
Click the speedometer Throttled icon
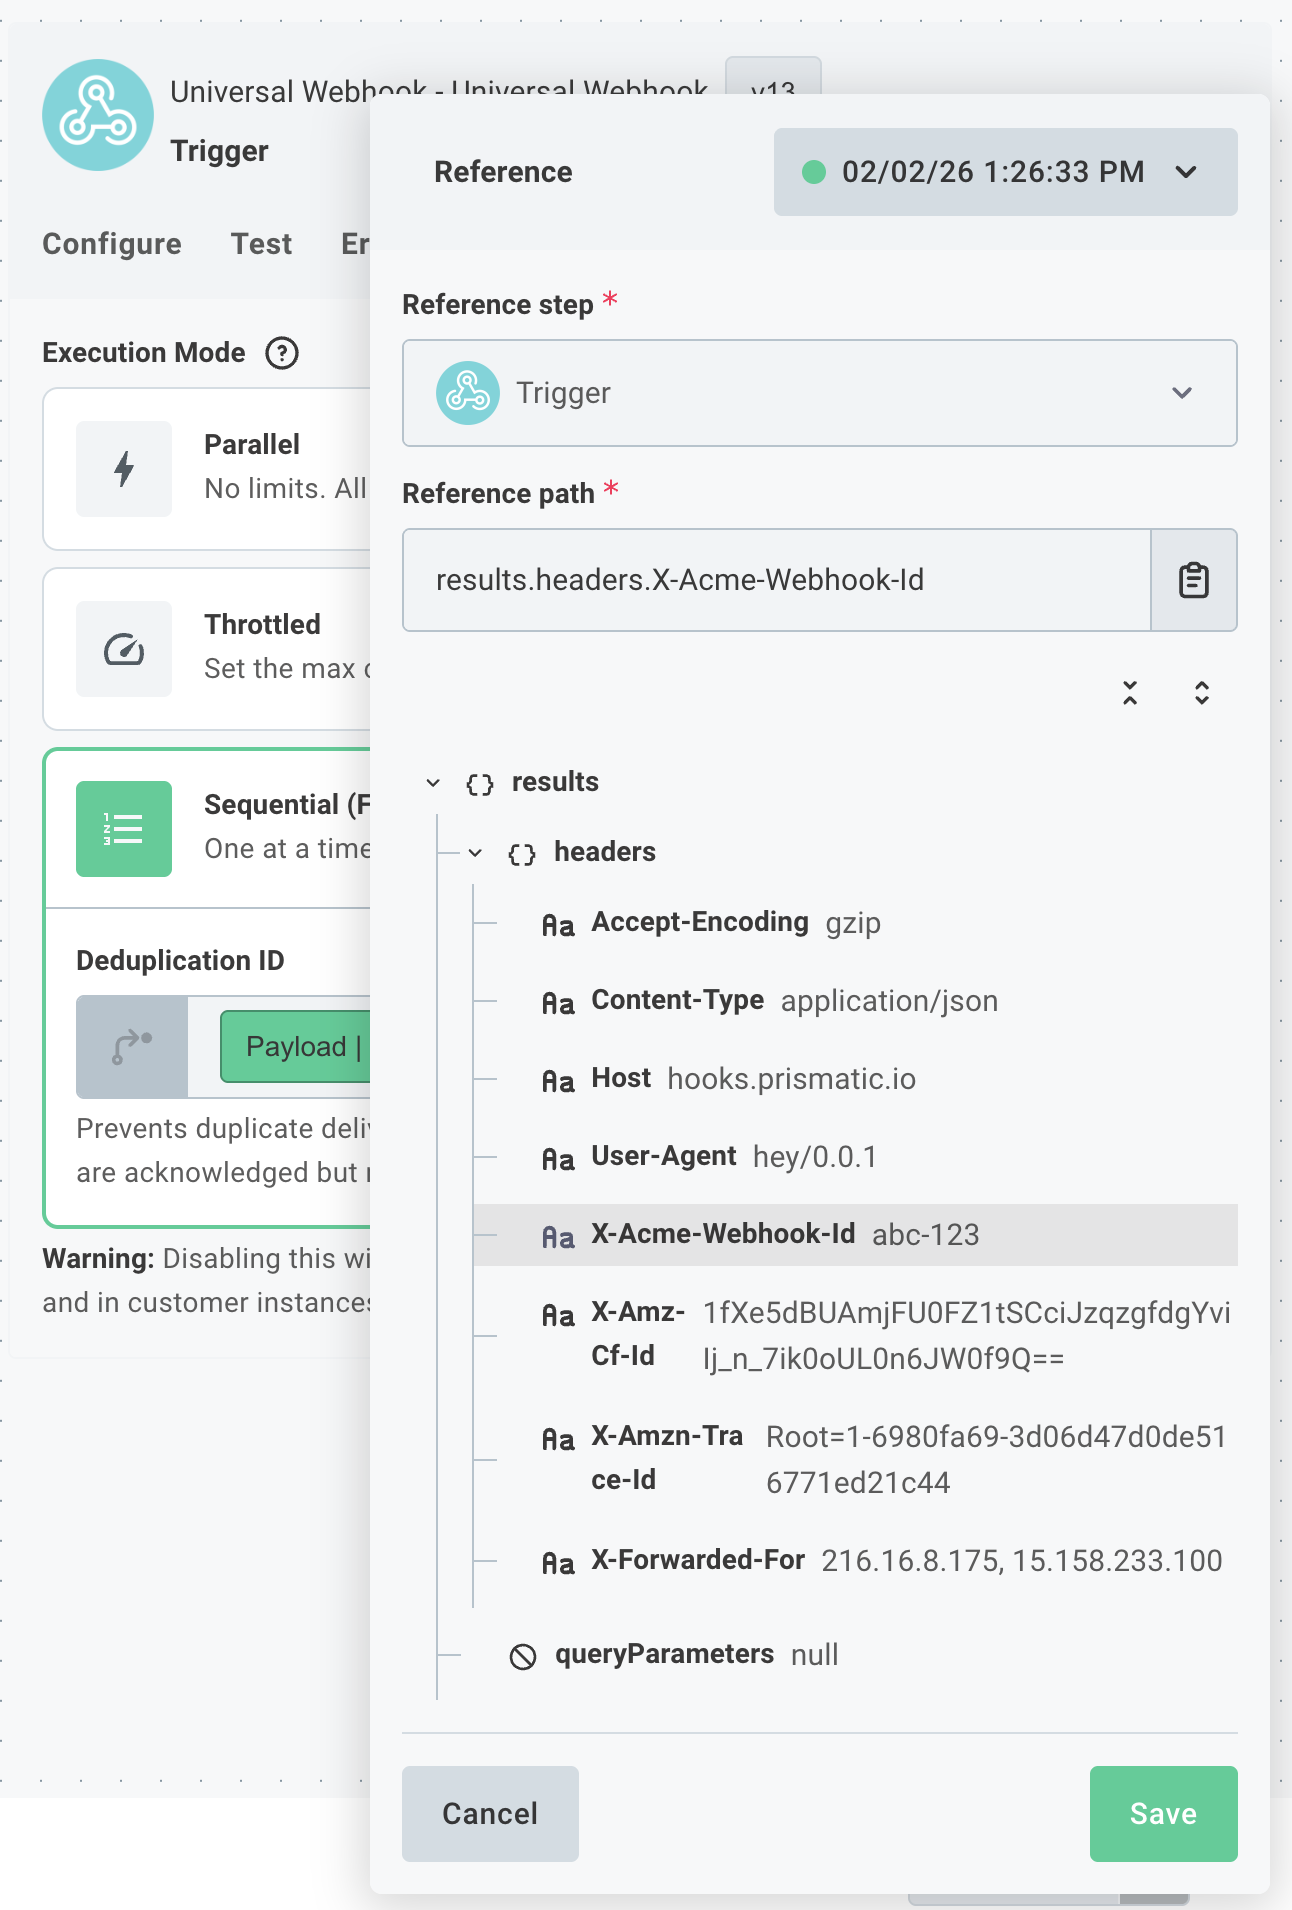(x=124, y=649)
